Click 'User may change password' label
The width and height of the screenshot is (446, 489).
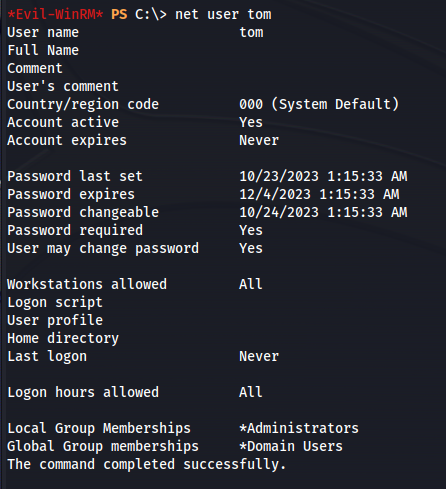pyautogui.click(x=103, y=249)
